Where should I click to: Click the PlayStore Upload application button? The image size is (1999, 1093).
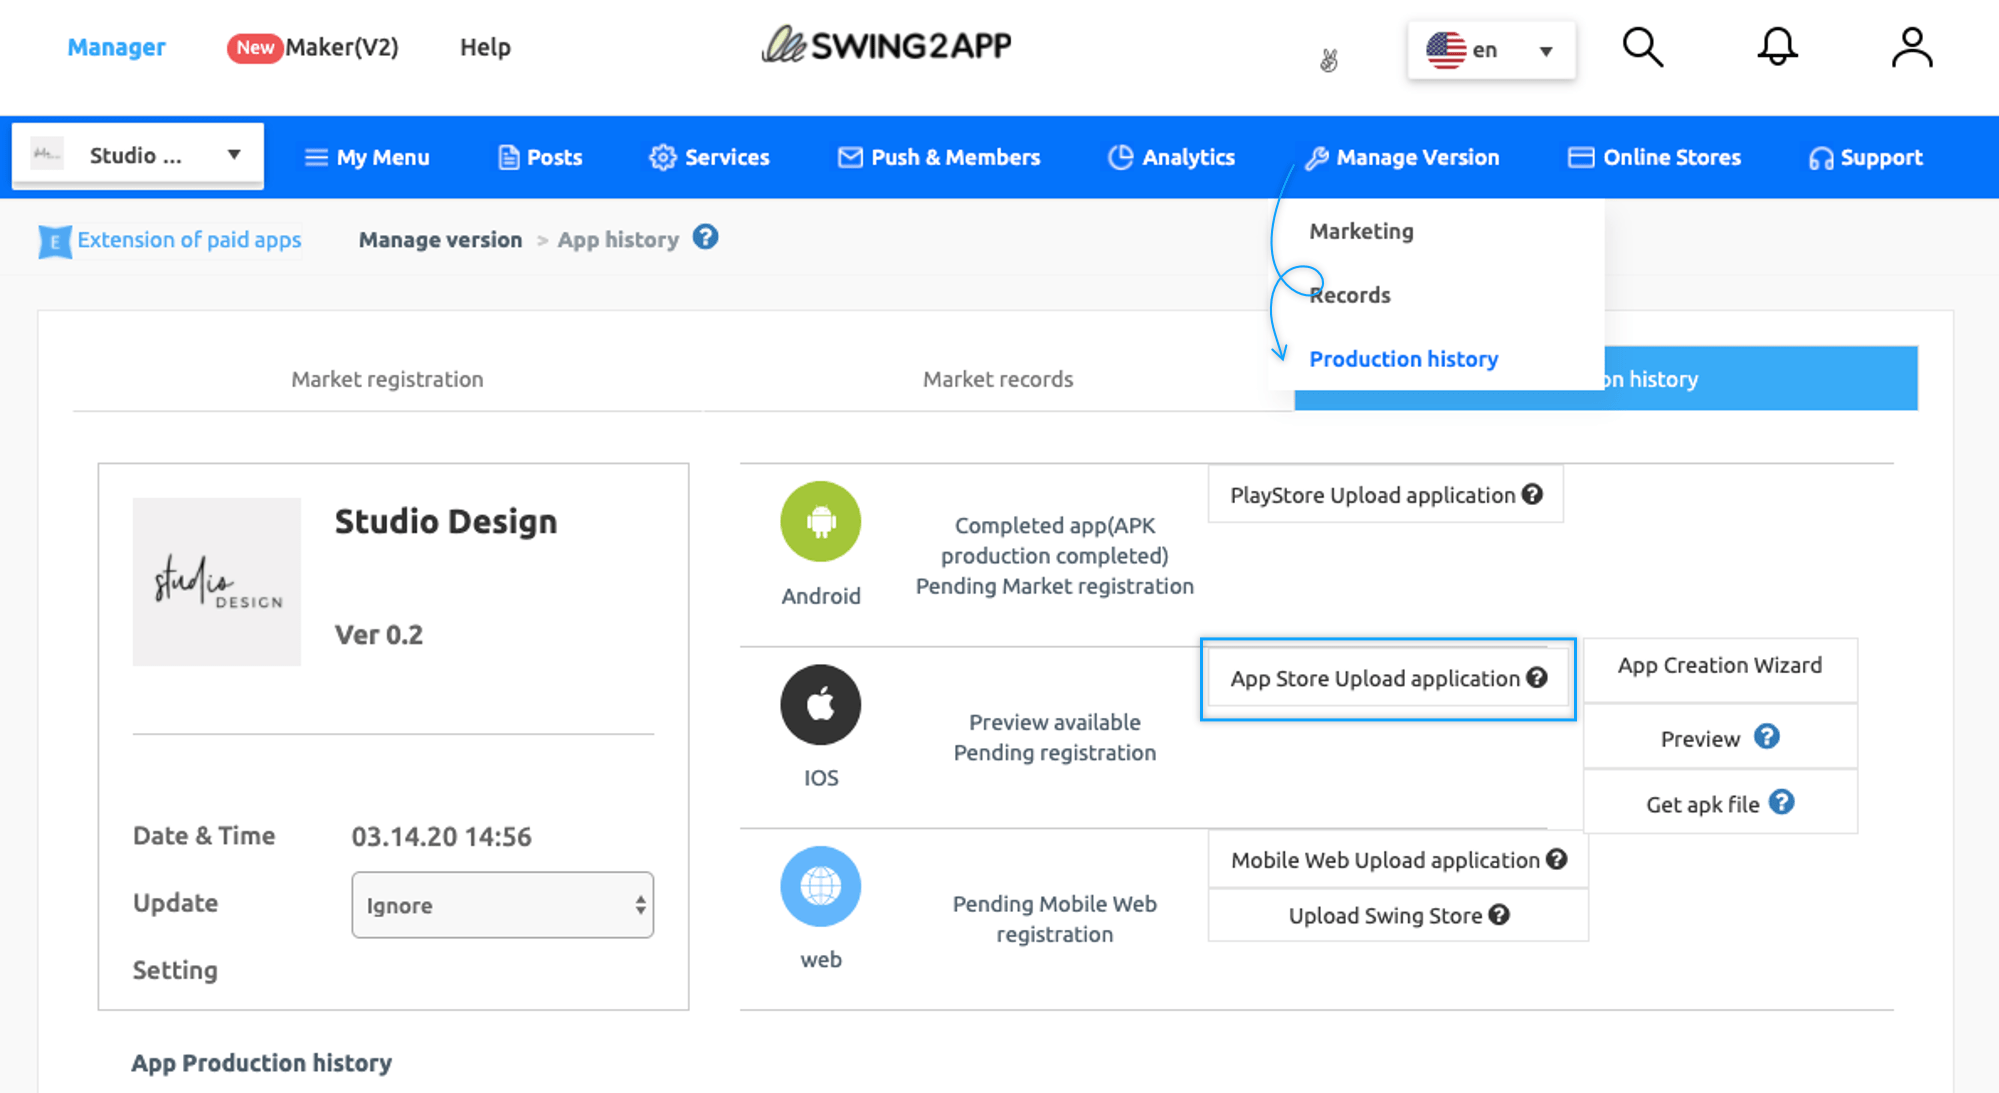tap(1385, 494)
